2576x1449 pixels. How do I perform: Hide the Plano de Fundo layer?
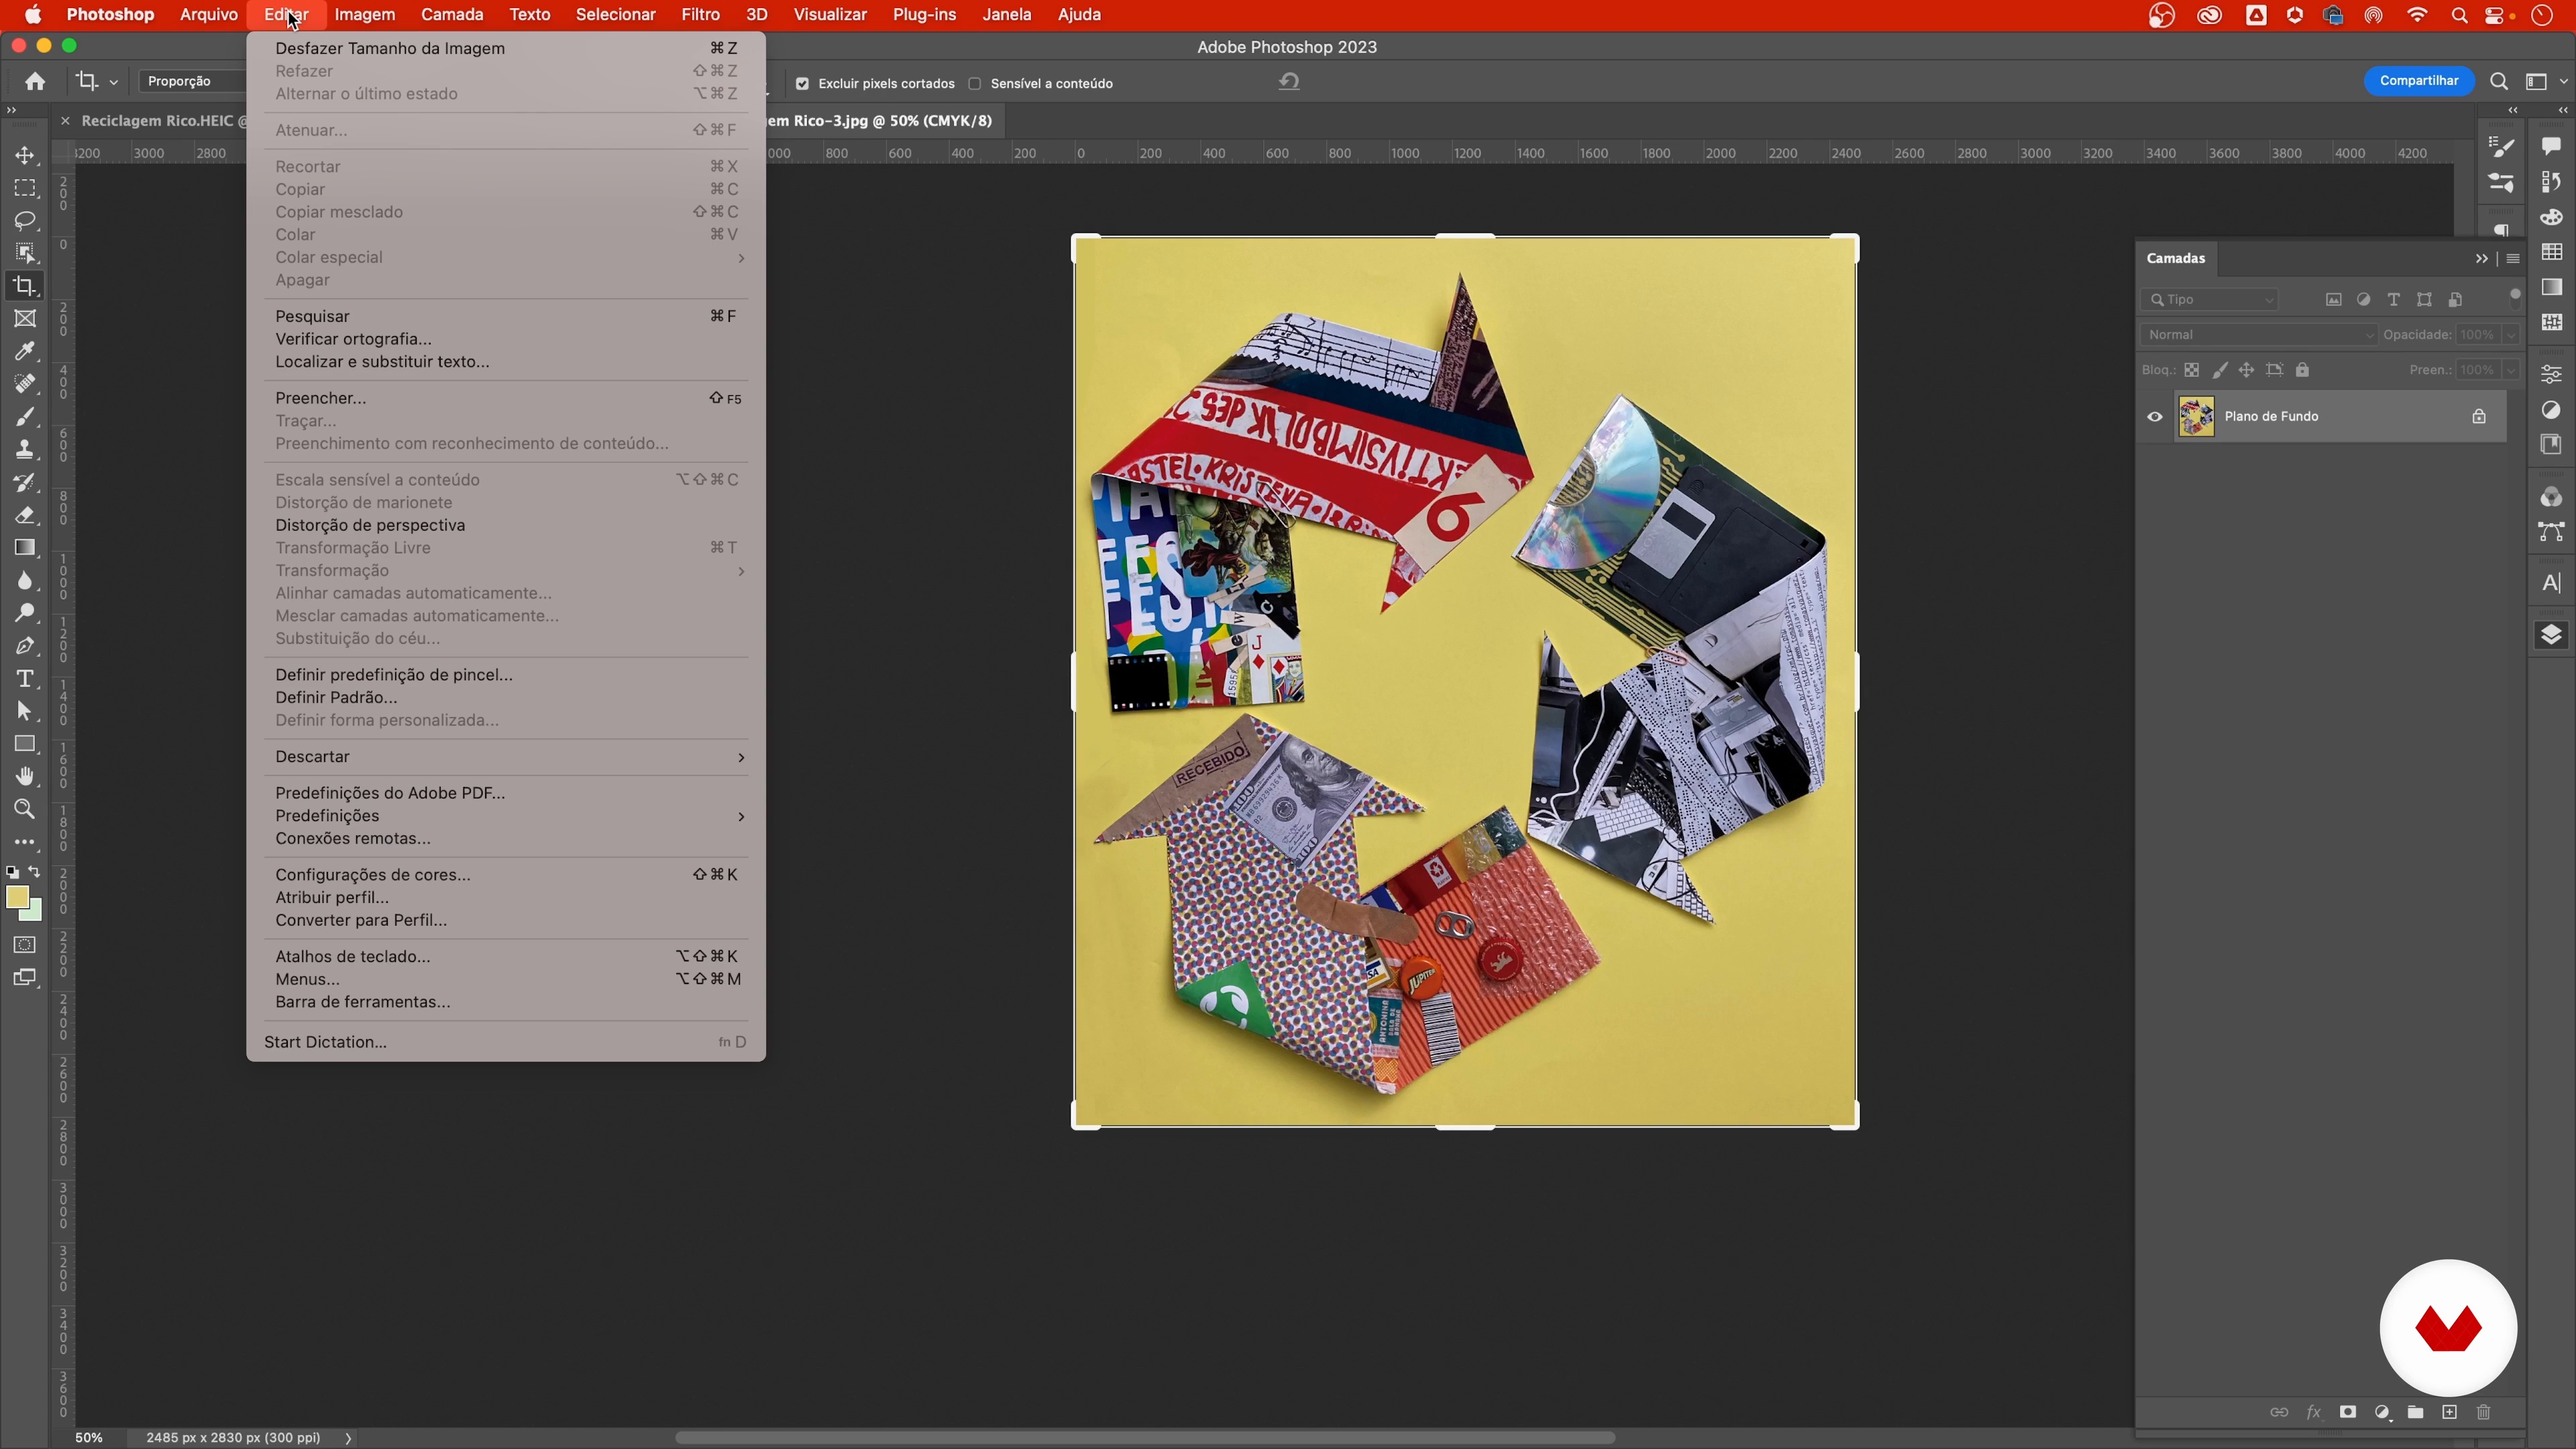click(x=2155, y=417)
